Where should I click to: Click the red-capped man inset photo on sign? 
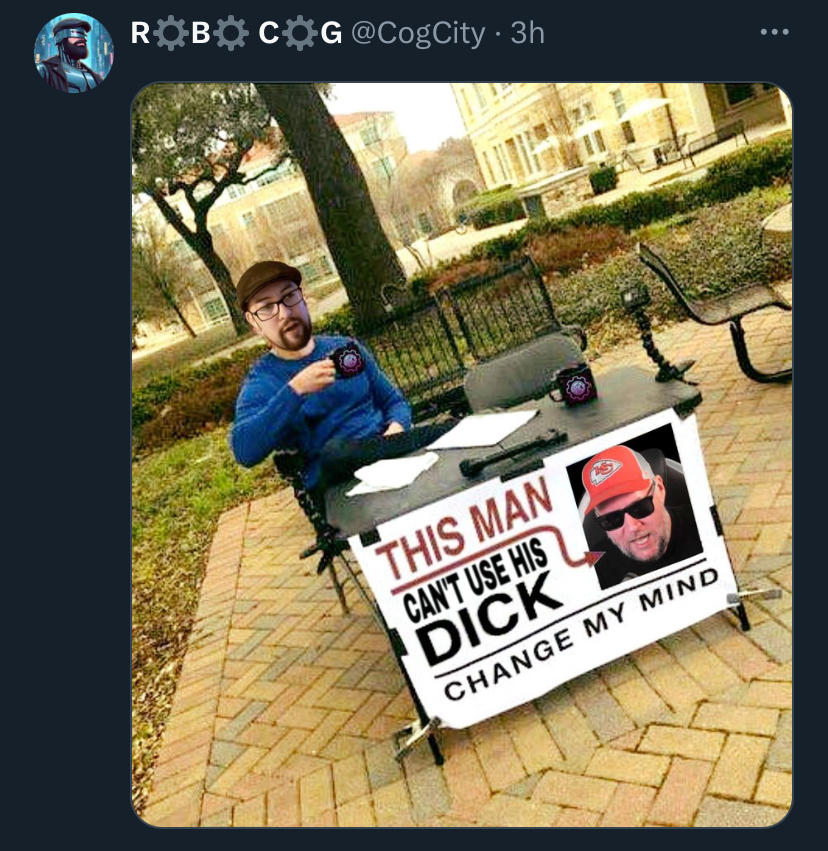[634, 505]
